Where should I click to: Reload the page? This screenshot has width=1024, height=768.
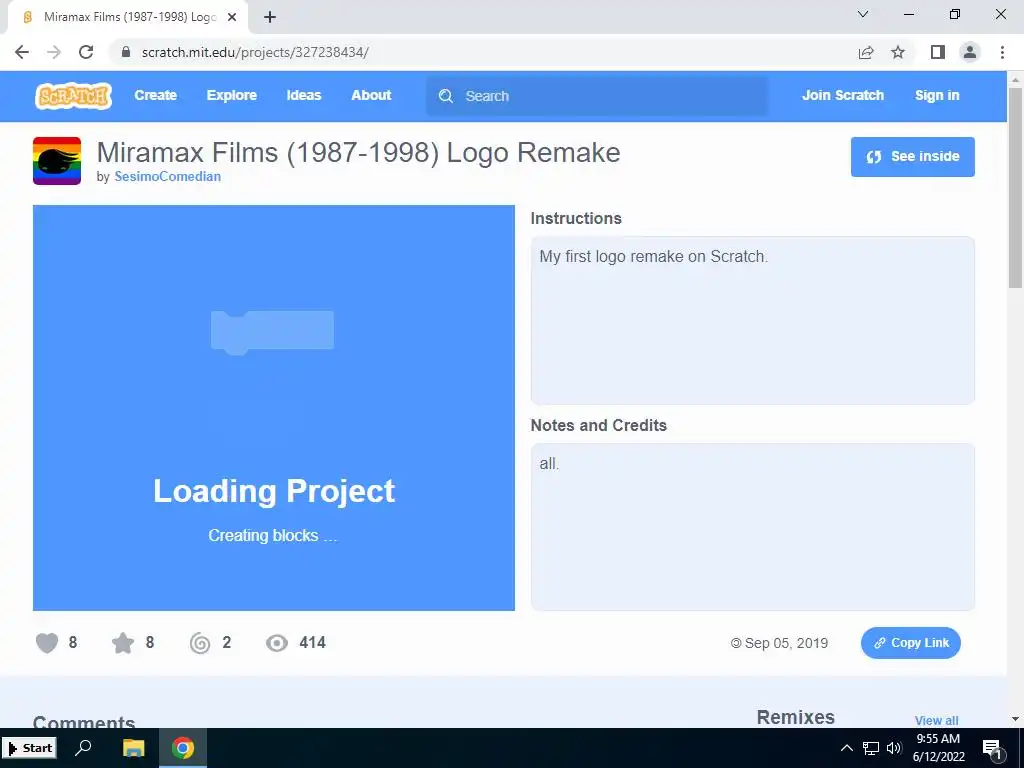click(86, 52)
